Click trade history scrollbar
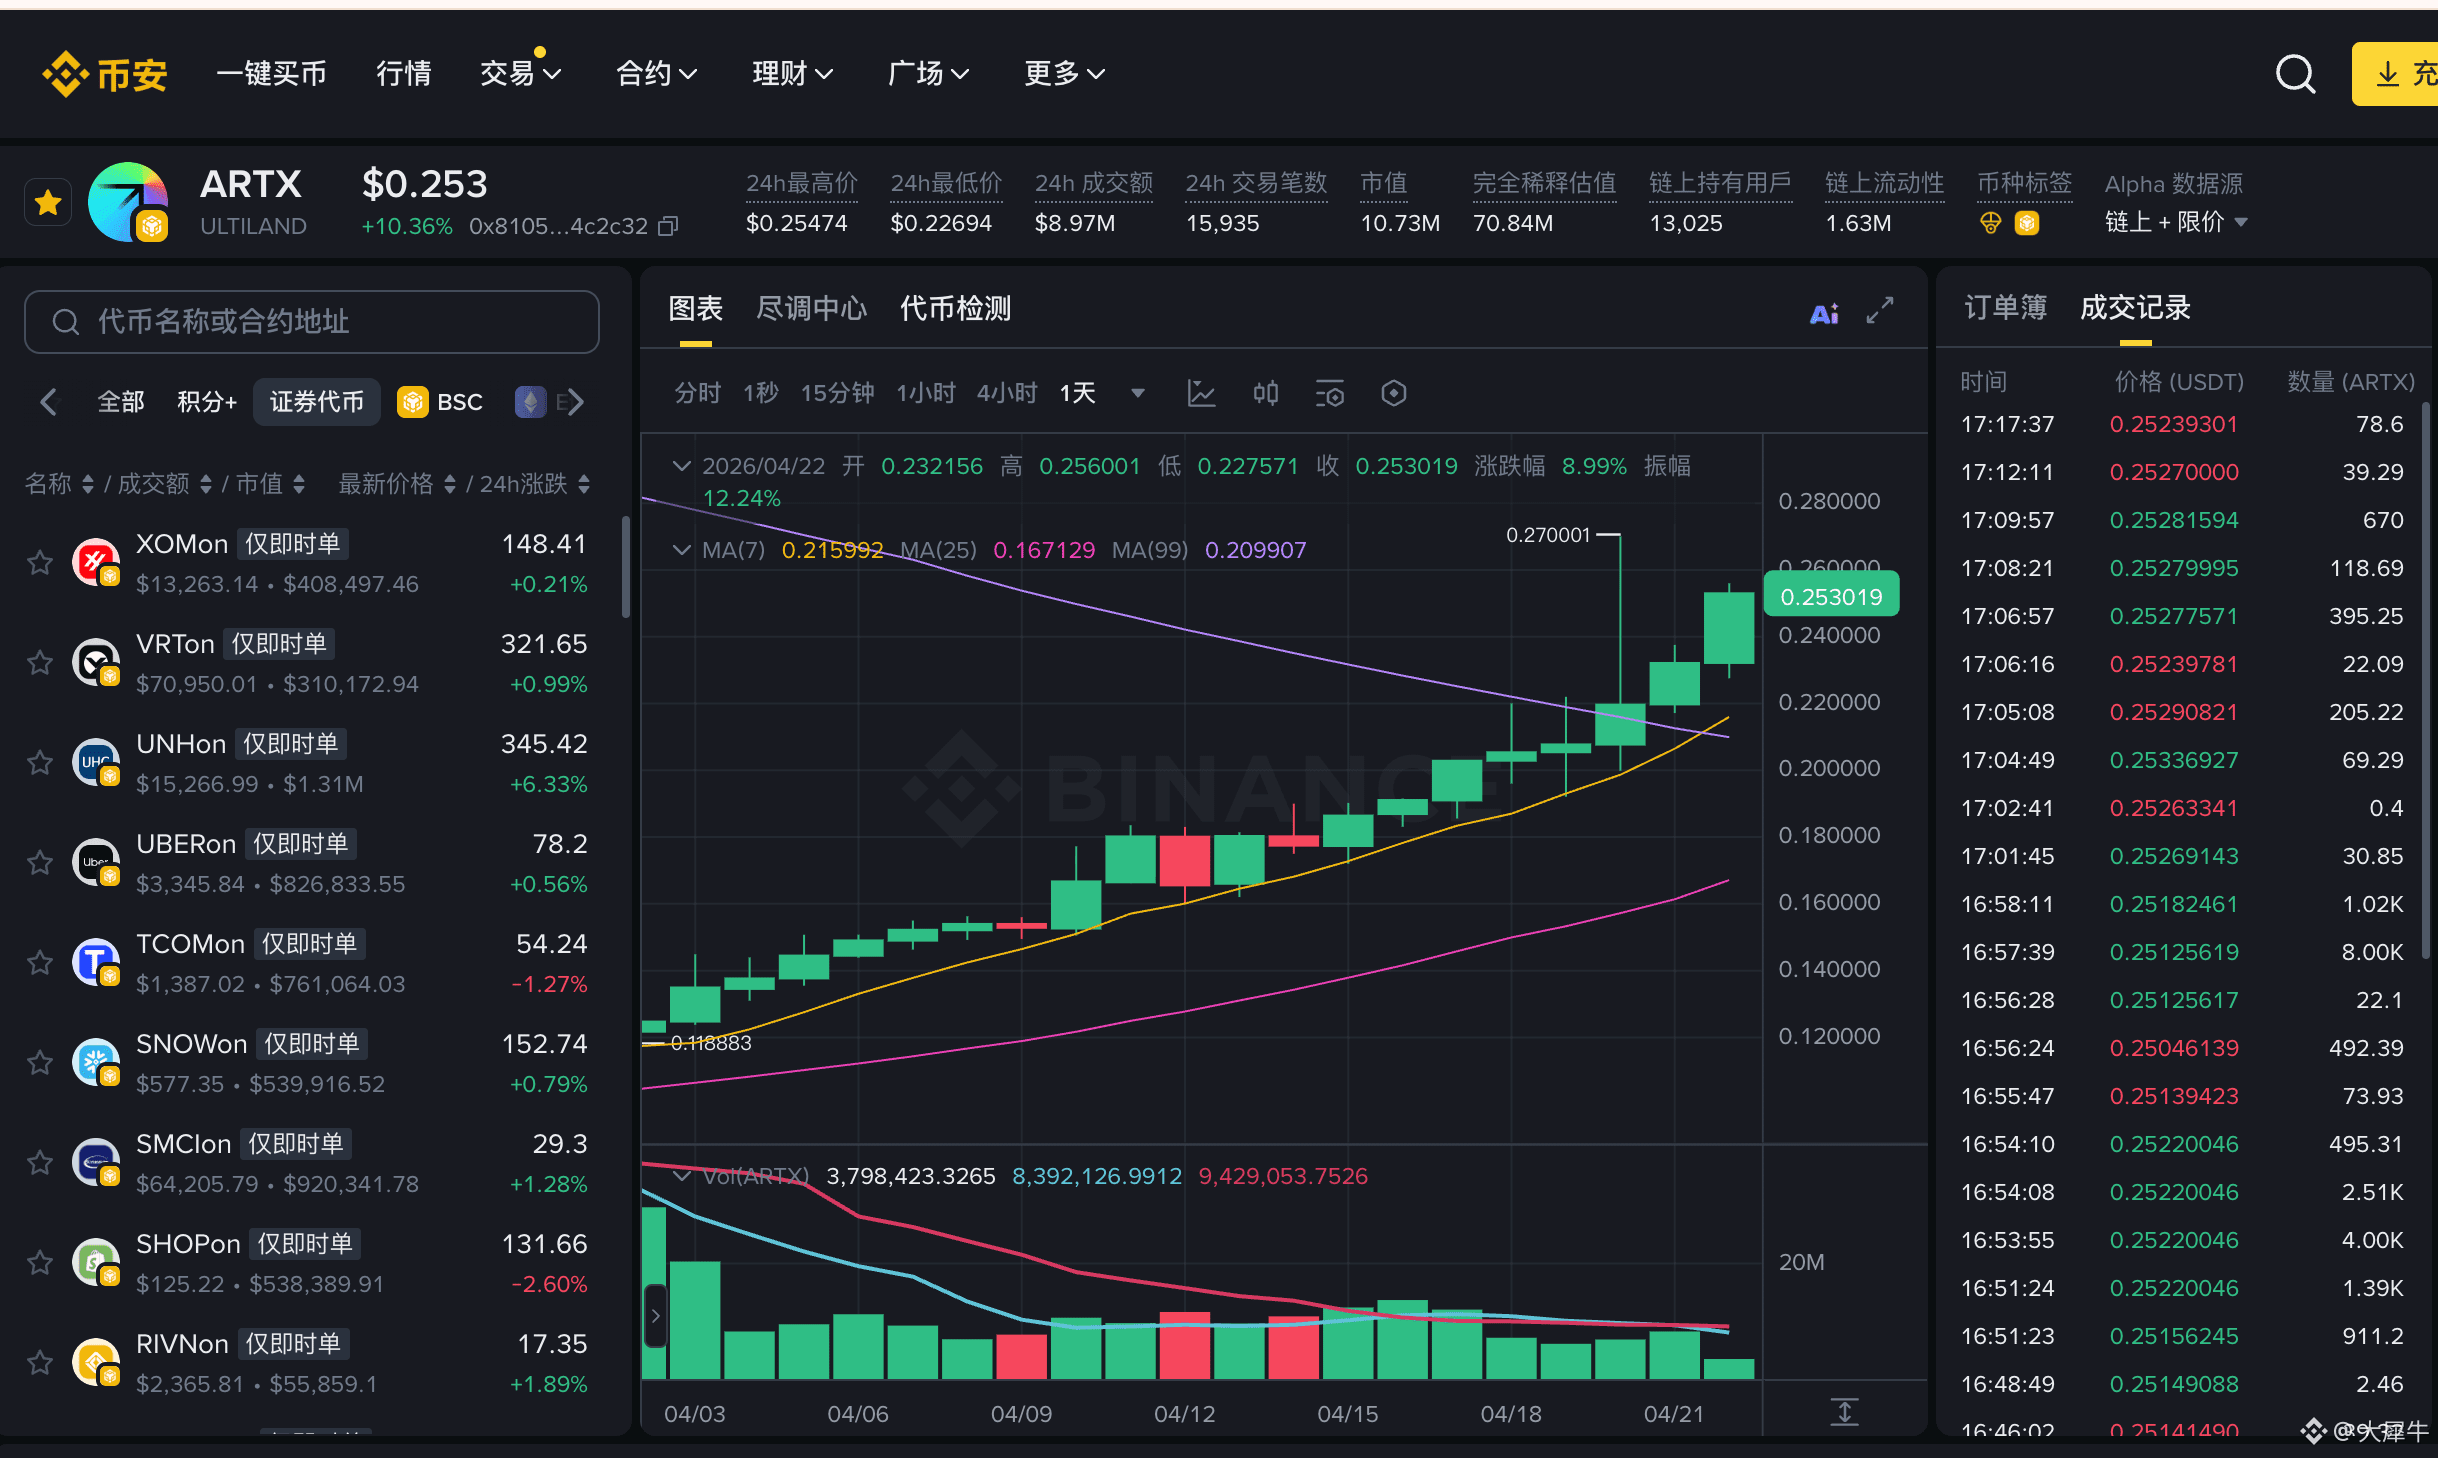The image size is (2438, 1458). tap(2425, 680)
